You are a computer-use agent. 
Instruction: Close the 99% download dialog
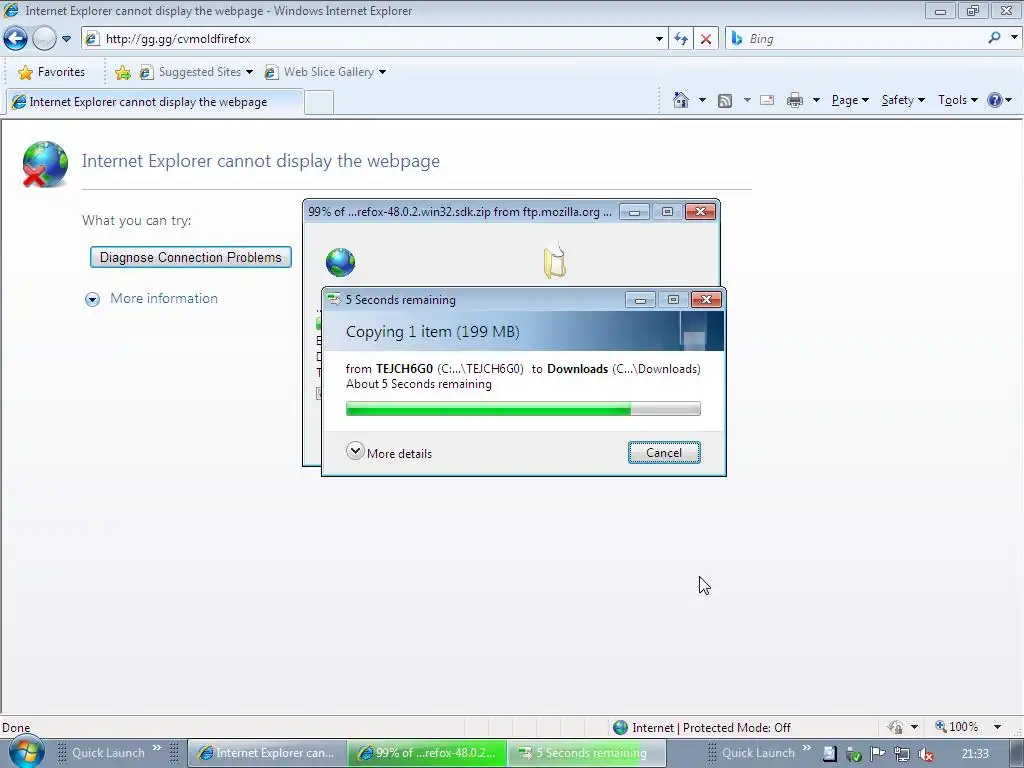click(700, 212)
